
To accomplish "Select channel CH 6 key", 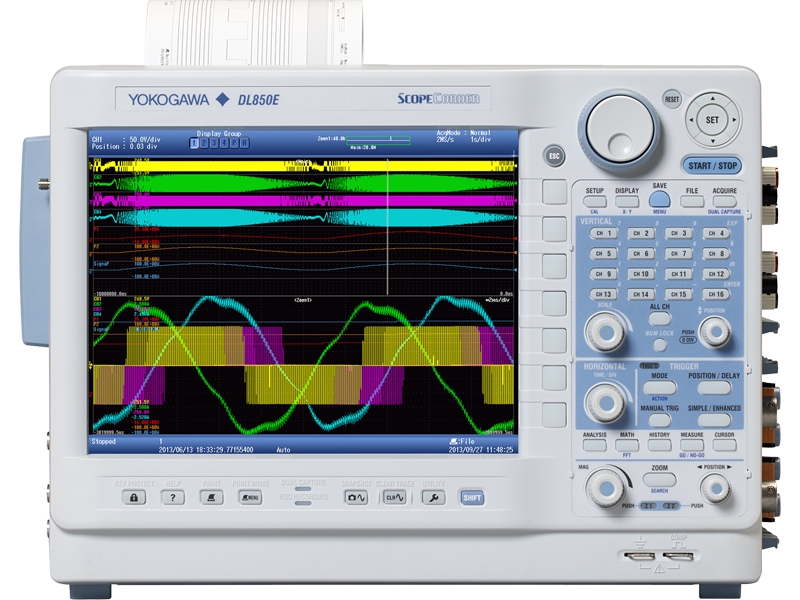I will click(x=641, y=254).
